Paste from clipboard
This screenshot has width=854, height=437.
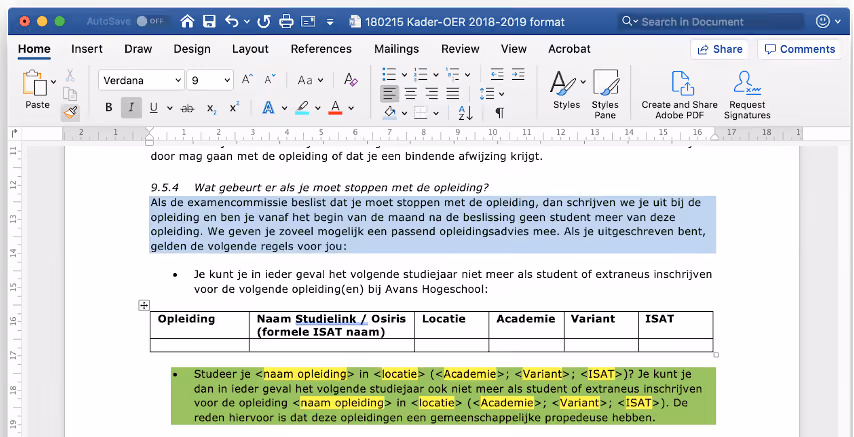[x=36, y=90]
